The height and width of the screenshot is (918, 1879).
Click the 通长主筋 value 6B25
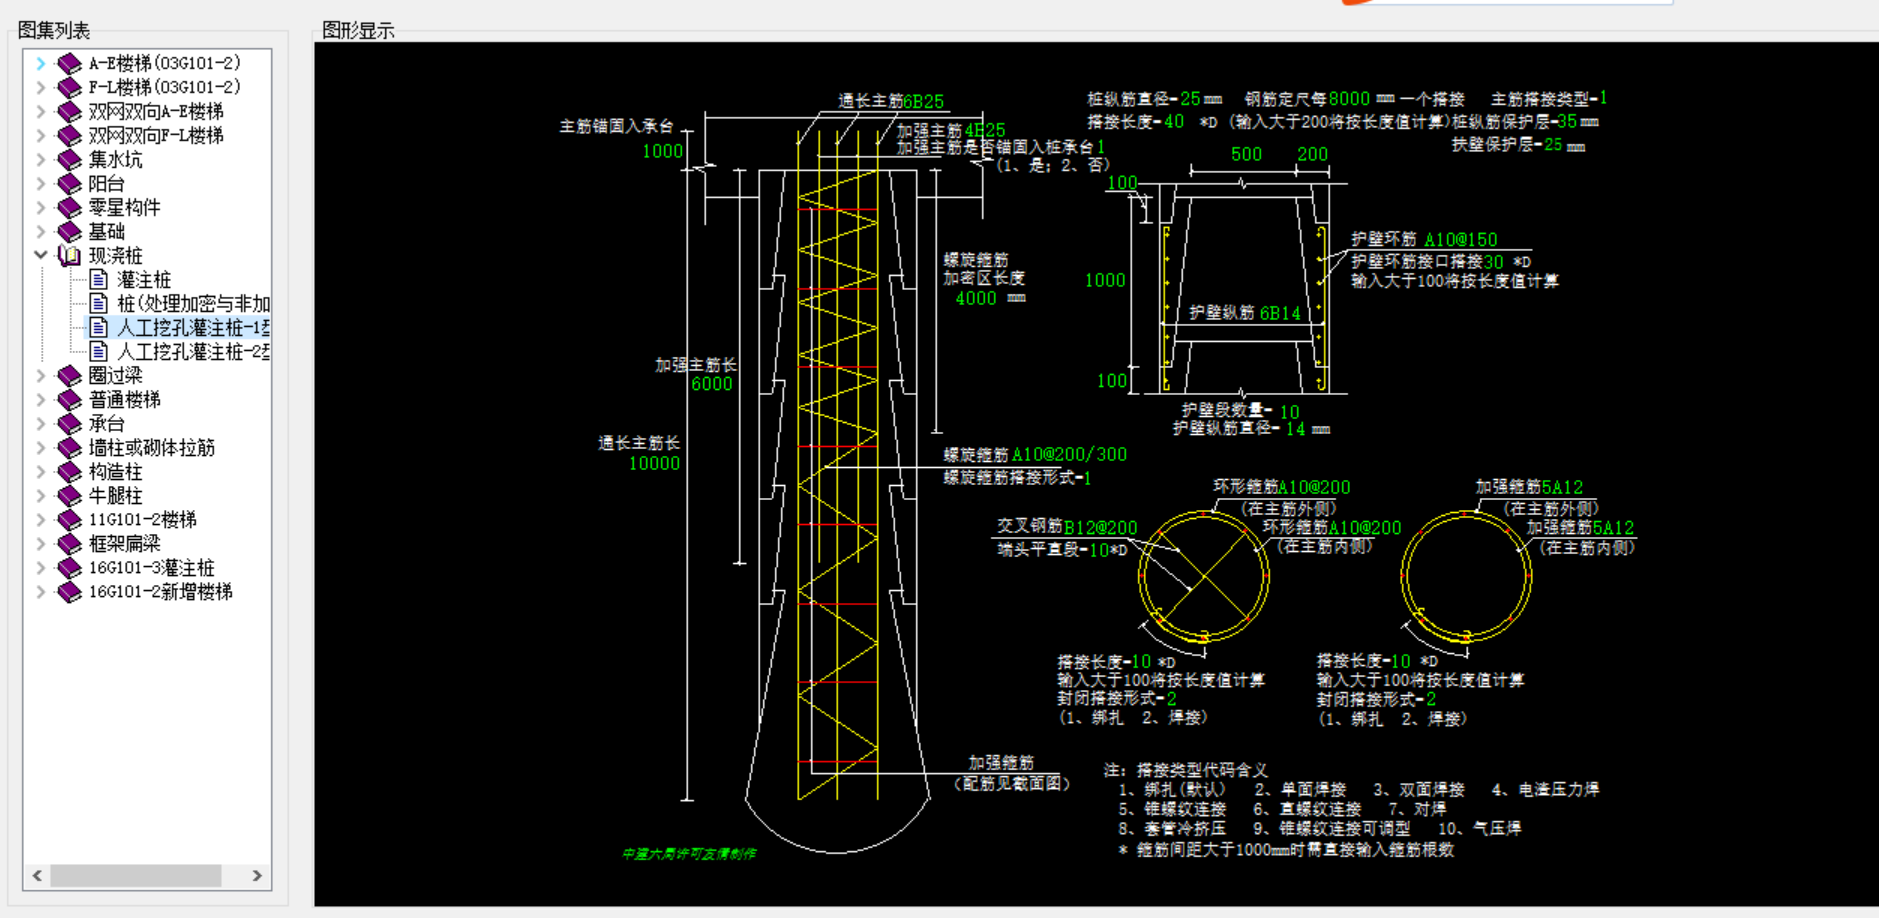coord(923,101)
